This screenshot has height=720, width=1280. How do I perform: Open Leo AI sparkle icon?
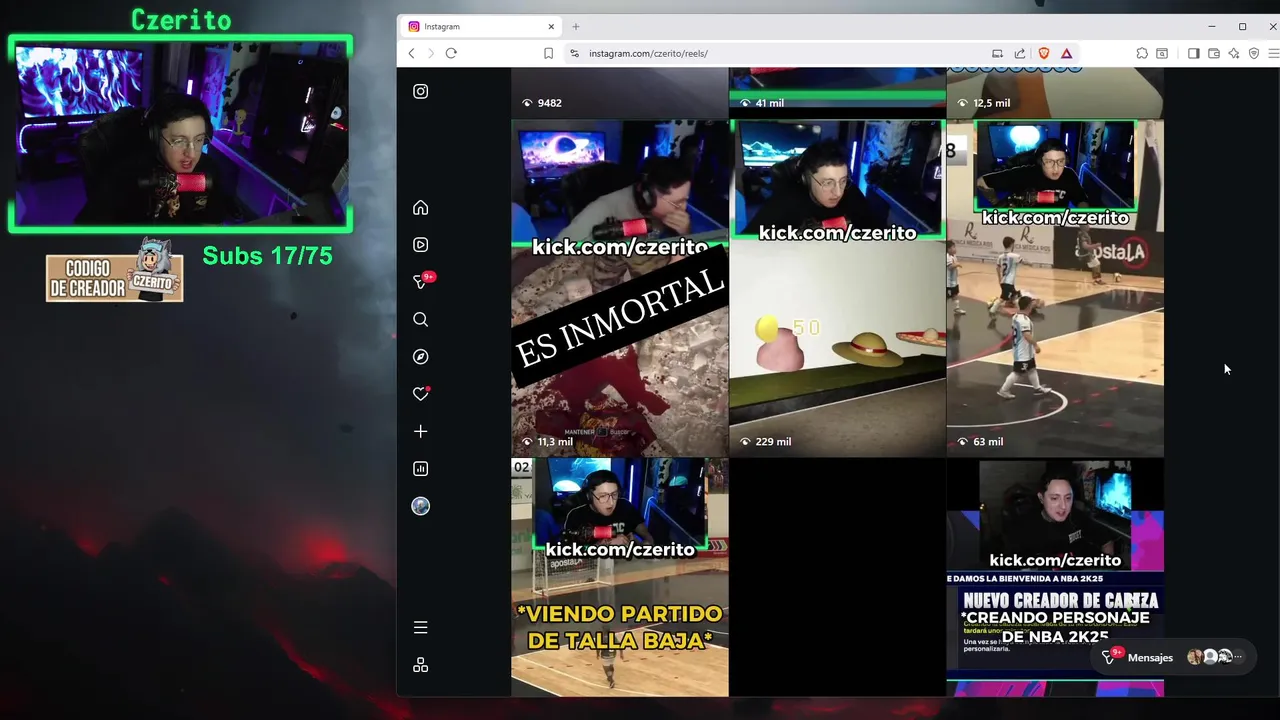coord(1234,53)
